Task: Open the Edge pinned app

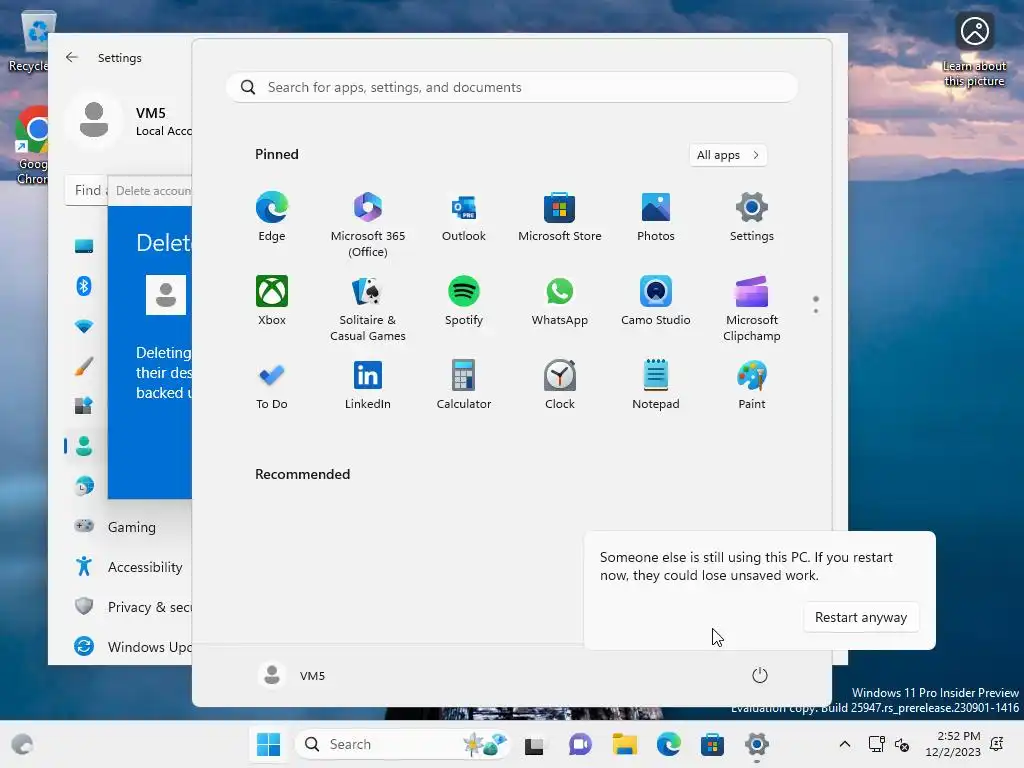Action: point(272,217)
